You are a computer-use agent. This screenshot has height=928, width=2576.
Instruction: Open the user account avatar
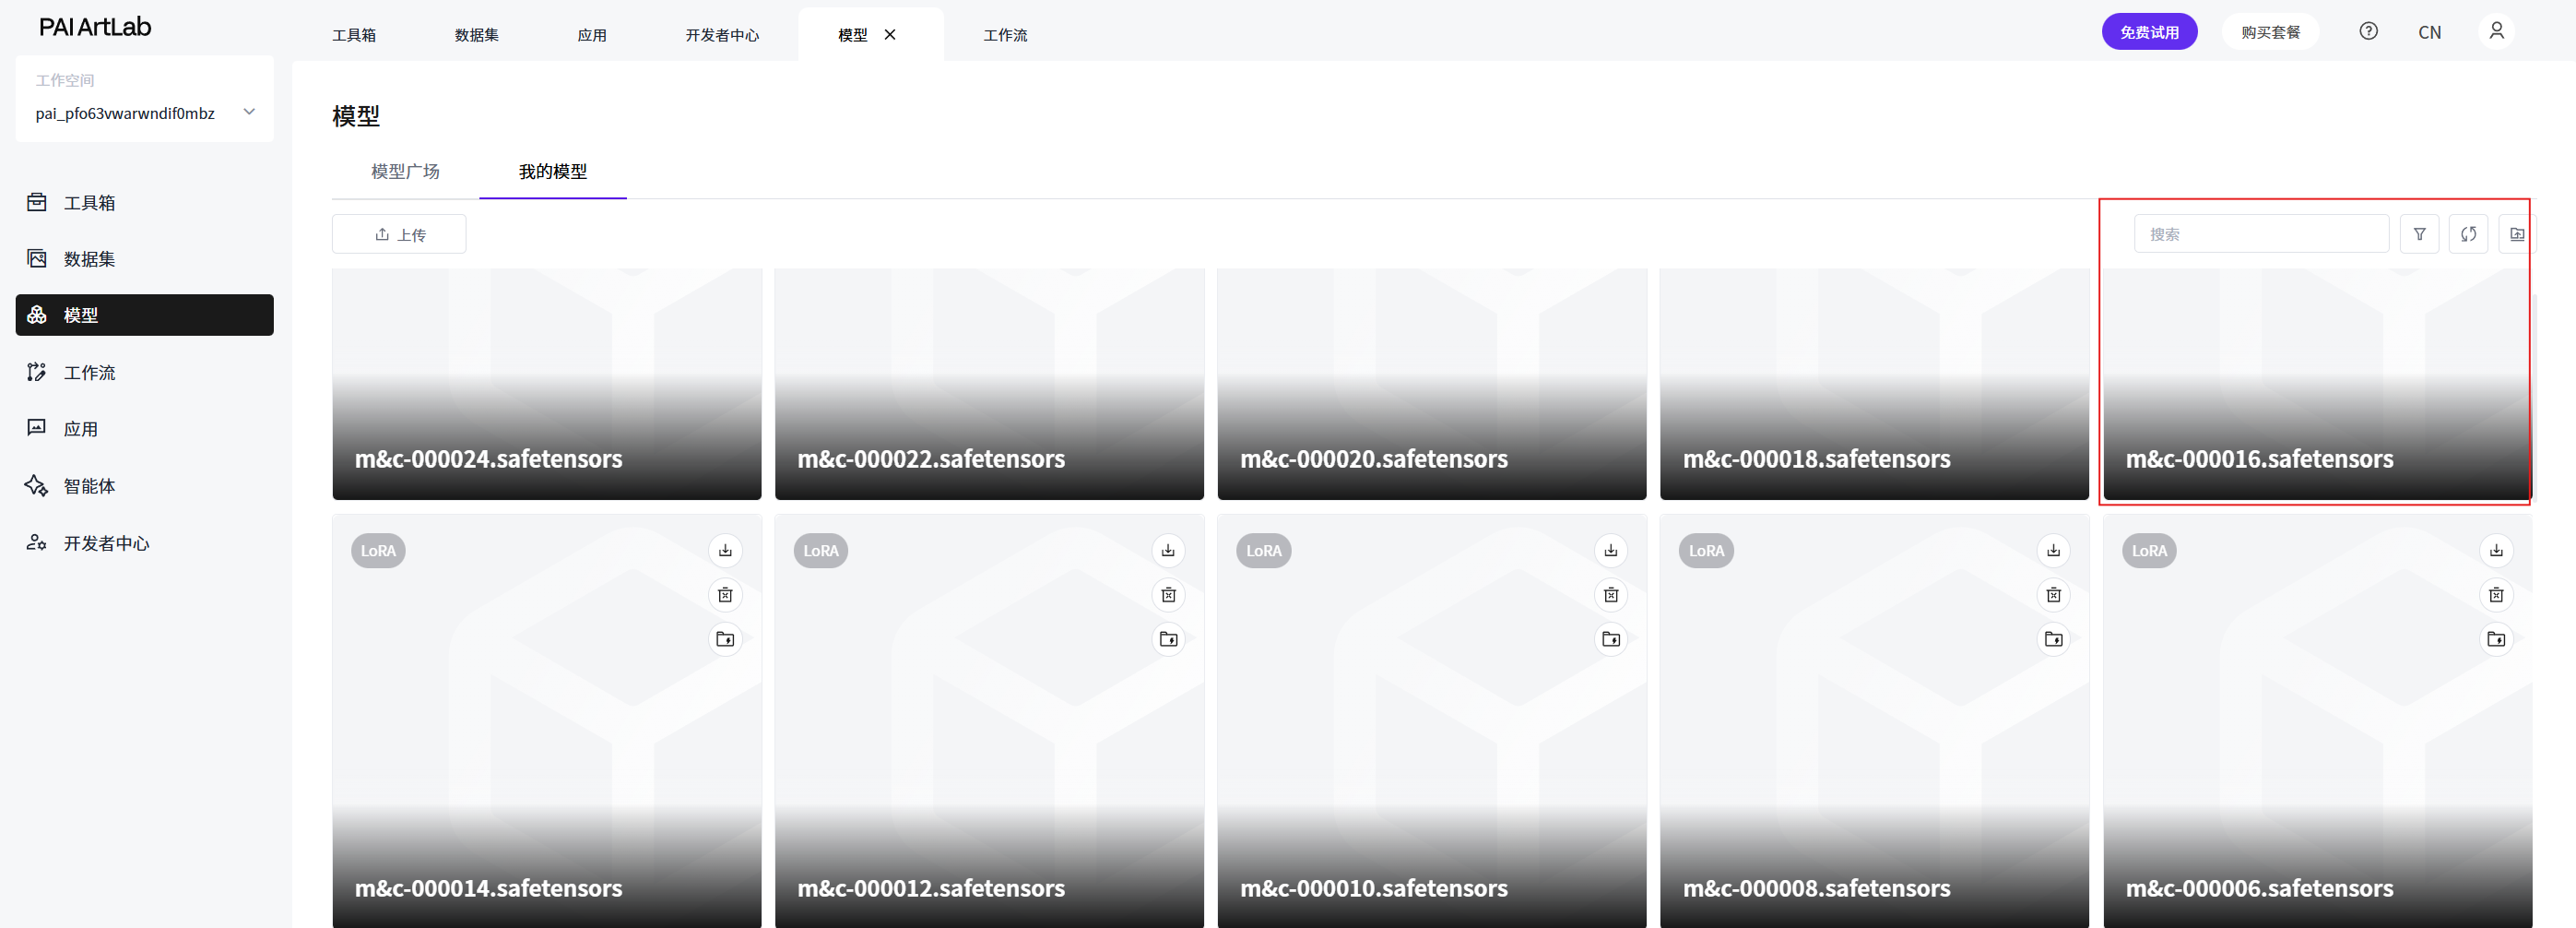[x=2497, y=31]
